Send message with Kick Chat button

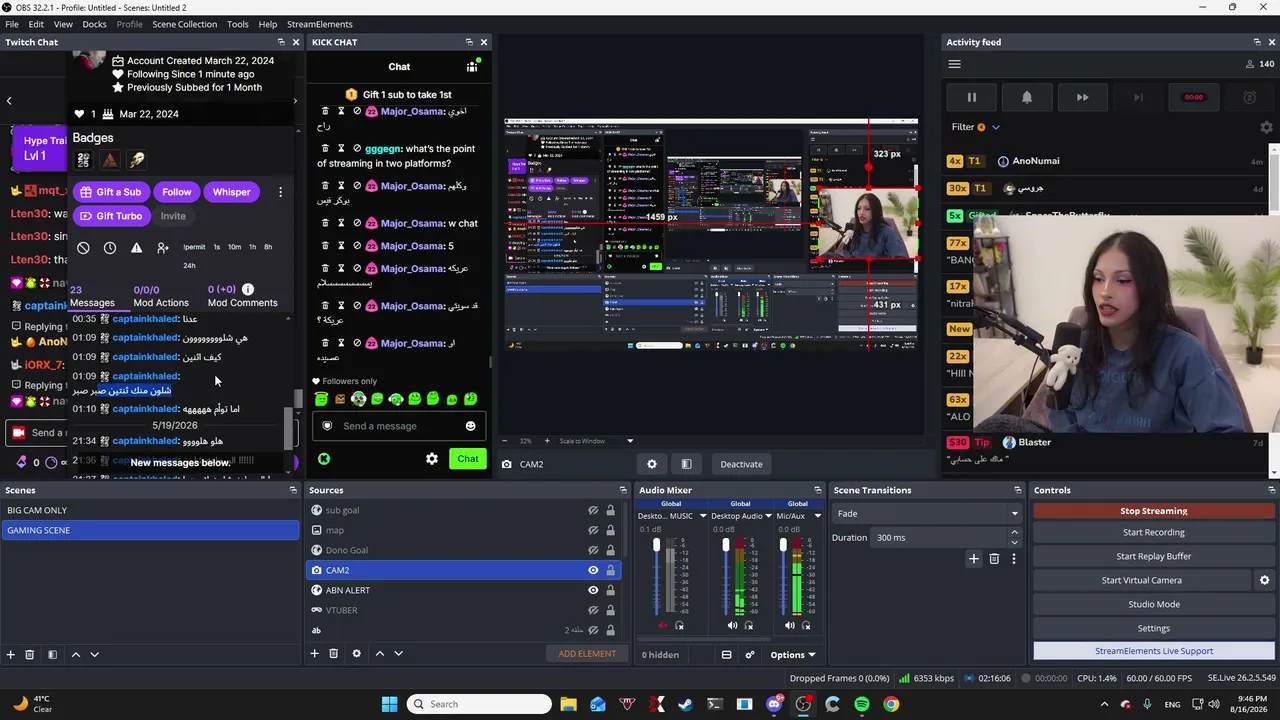468,459
